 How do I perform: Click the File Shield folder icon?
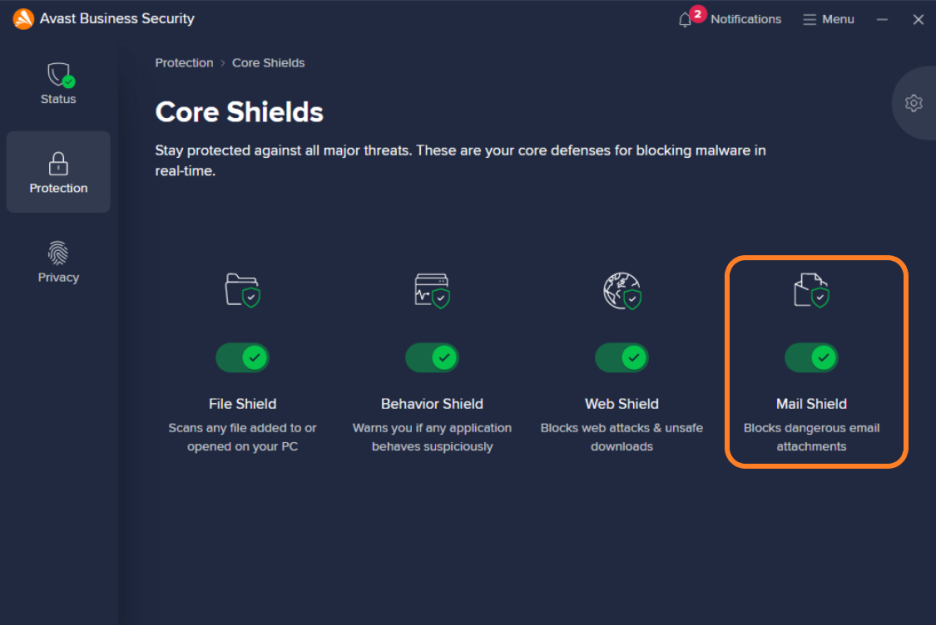point(242,290)
